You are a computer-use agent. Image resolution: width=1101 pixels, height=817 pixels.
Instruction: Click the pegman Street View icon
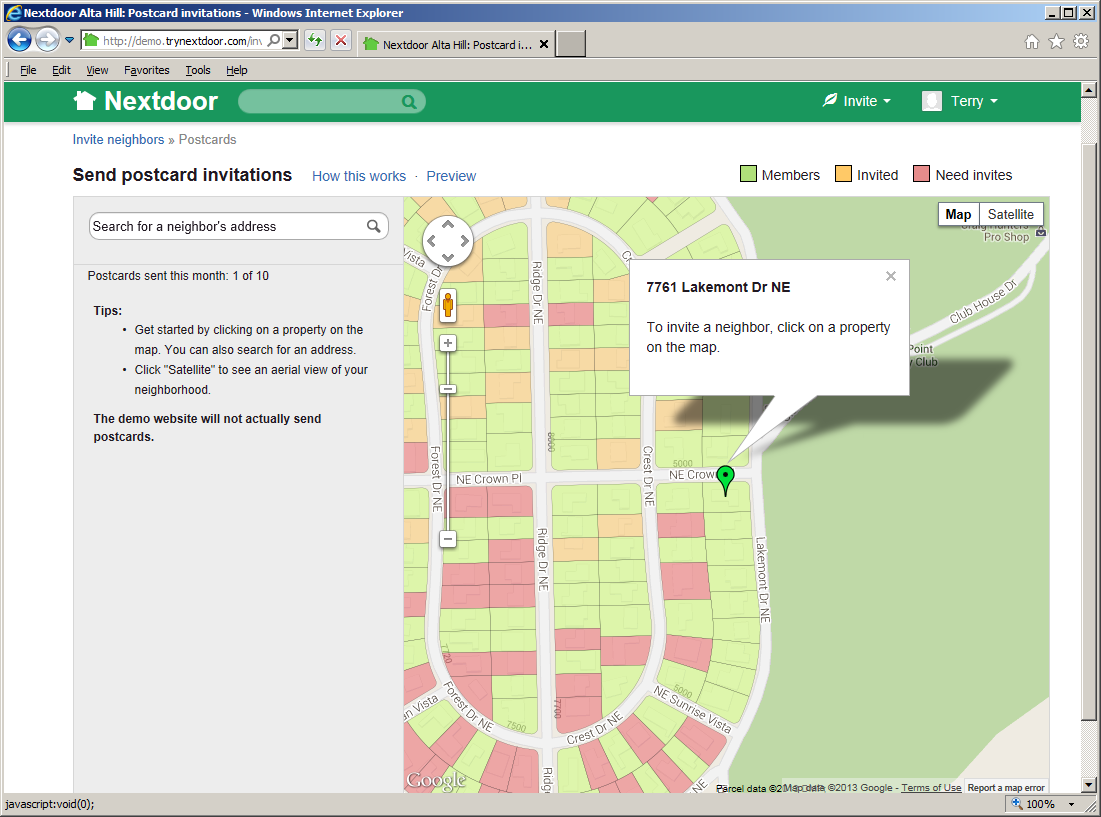pyautogui.click(x=447, y=306)
